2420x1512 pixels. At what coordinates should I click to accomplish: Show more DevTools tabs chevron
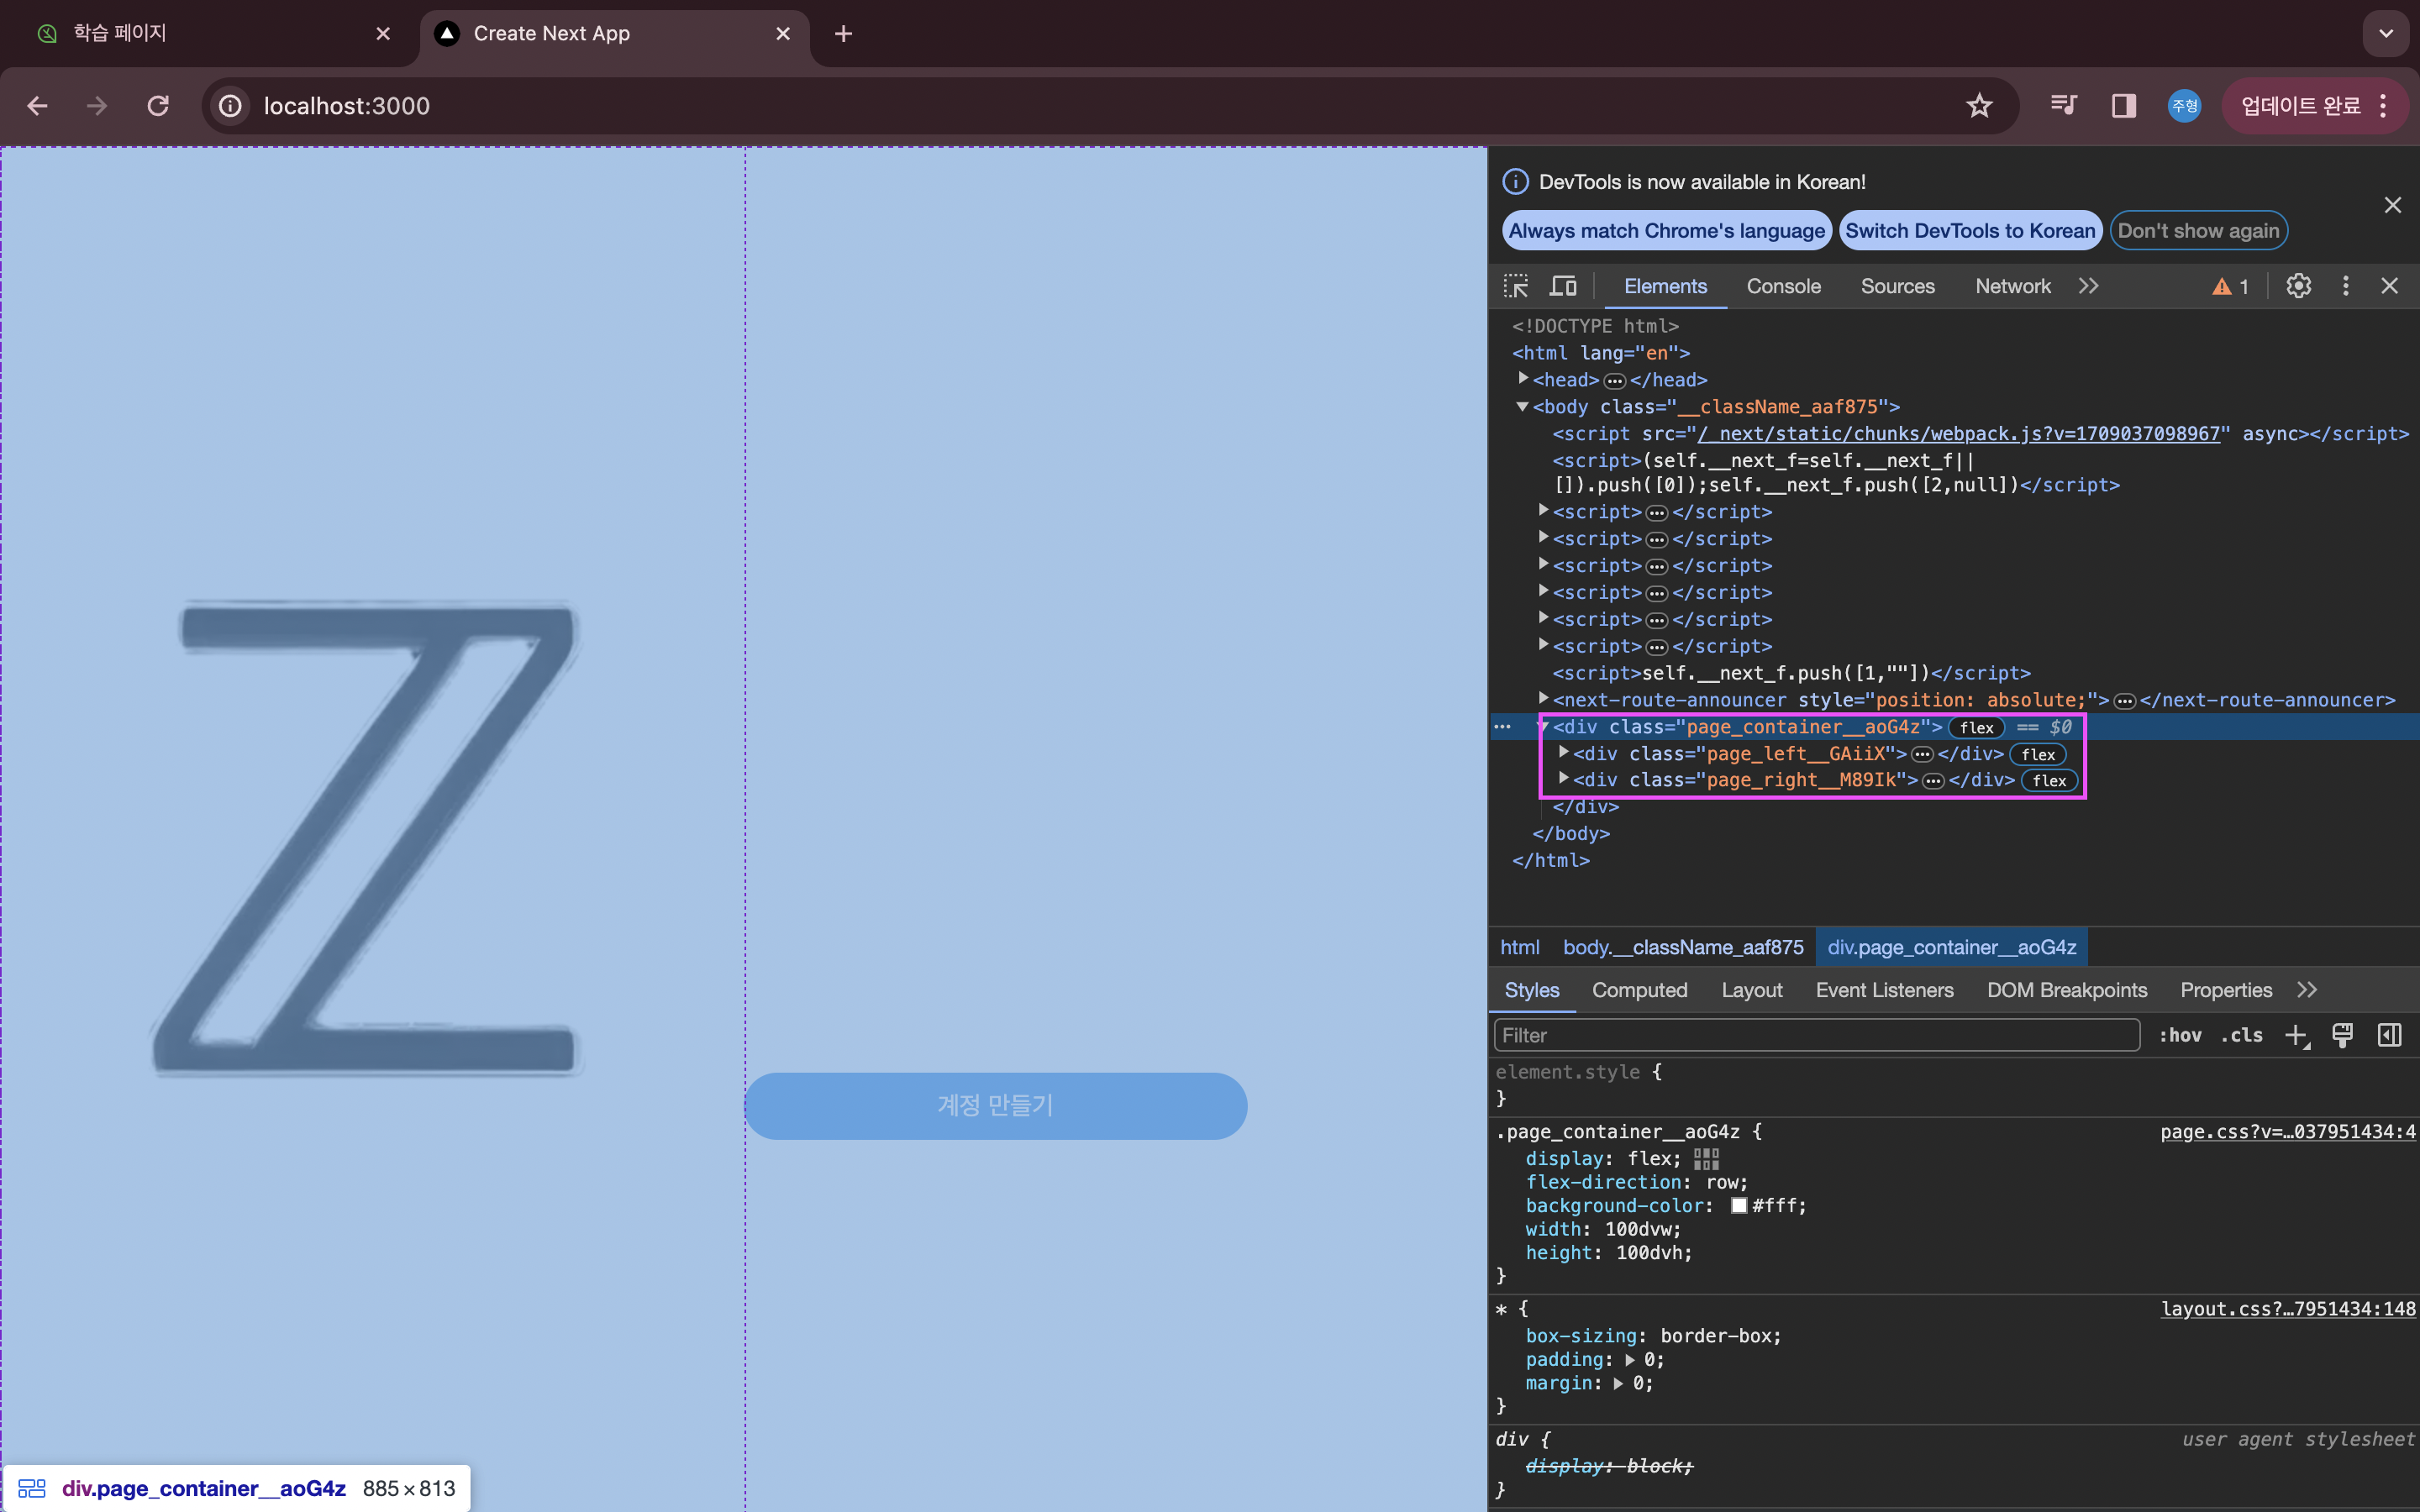[2088, 286]
